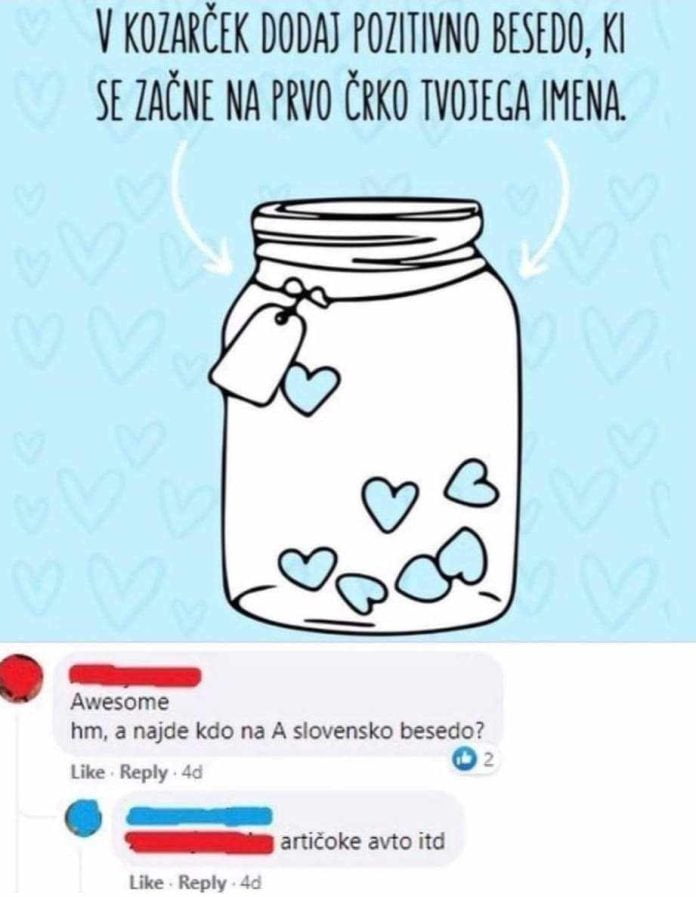Click the redacted red commenter name
696x897 pixels.
pos(134,675)
